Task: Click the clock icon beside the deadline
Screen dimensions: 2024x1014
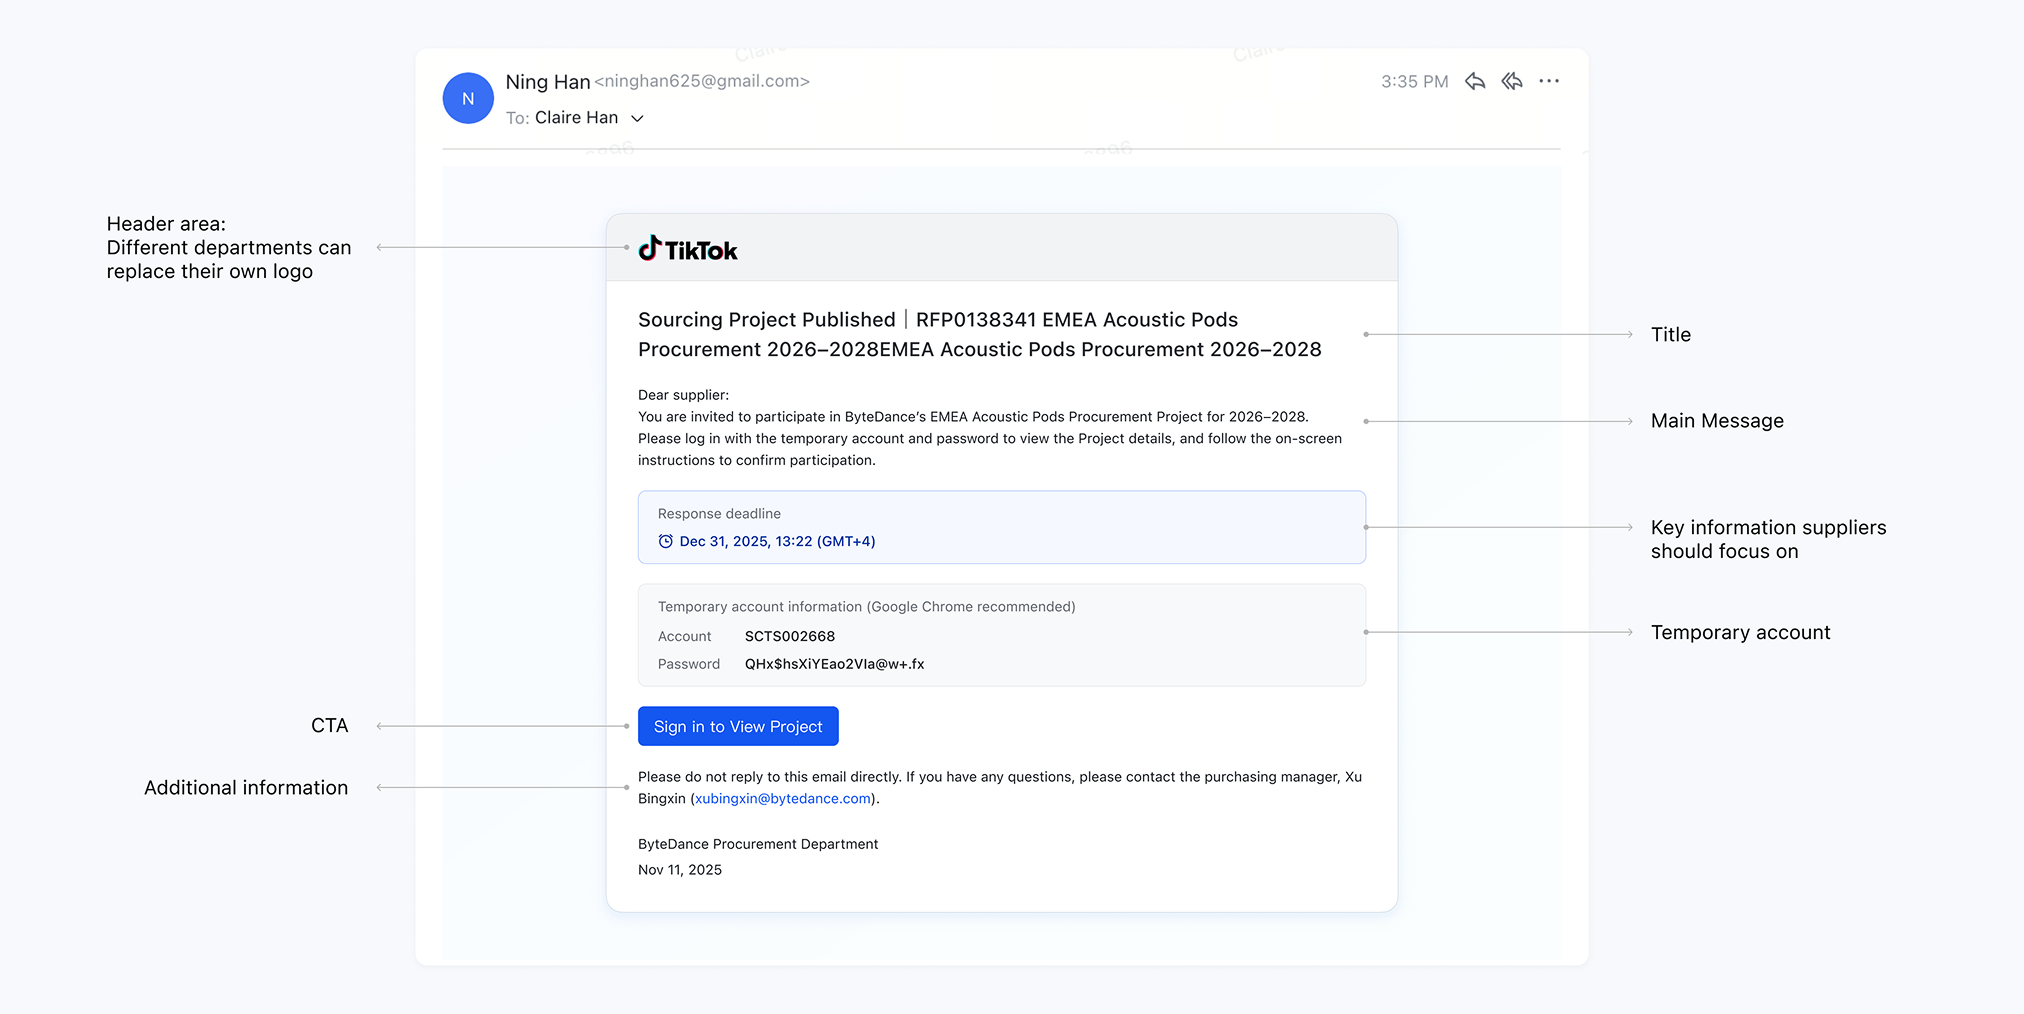Action: click(x=665, y=541)
